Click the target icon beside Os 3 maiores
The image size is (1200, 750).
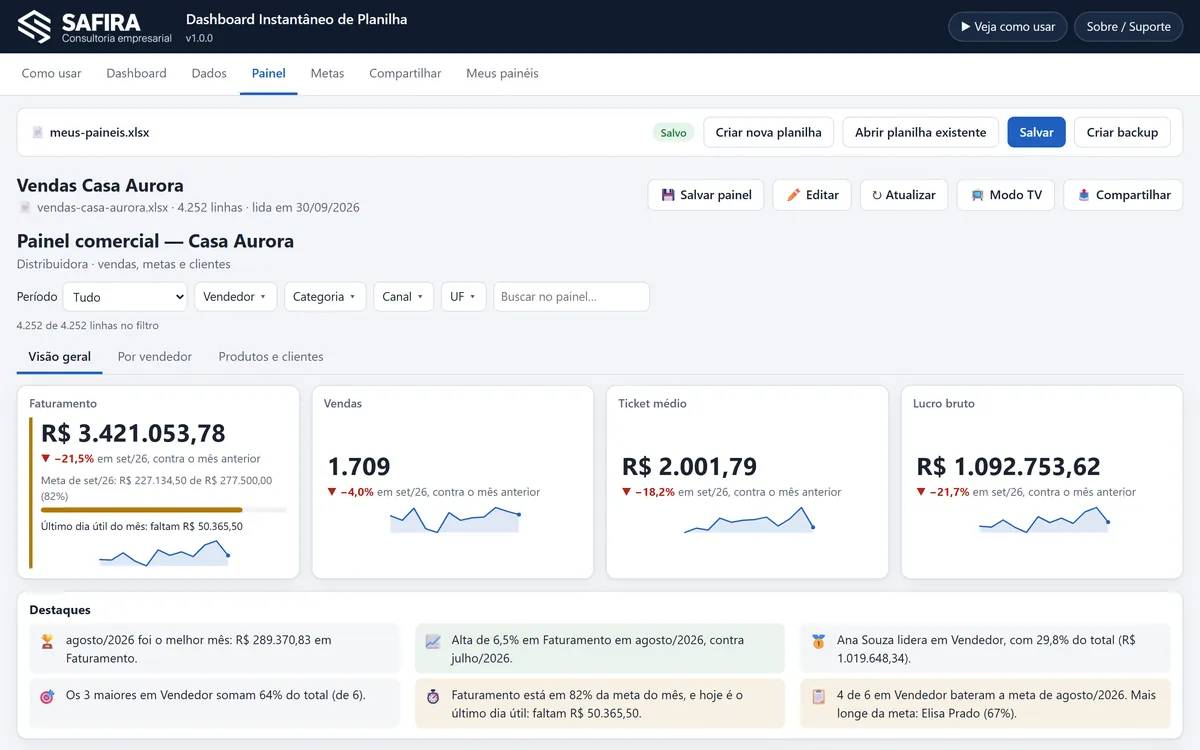[x=47, y=696]
